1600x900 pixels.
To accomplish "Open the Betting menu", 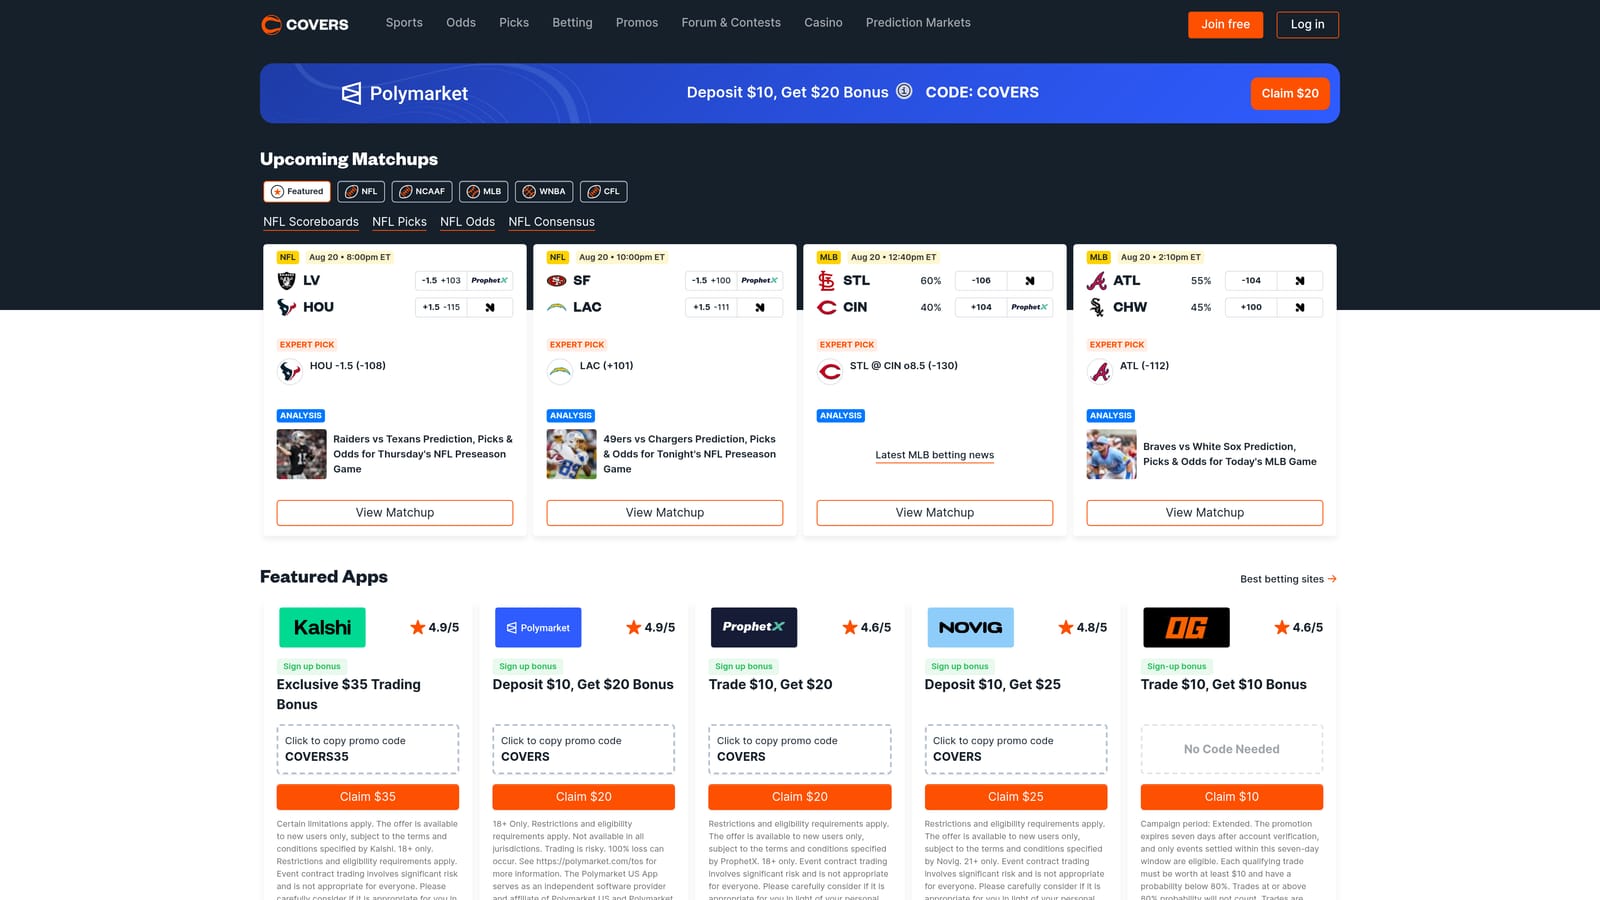I will [572, 22].
